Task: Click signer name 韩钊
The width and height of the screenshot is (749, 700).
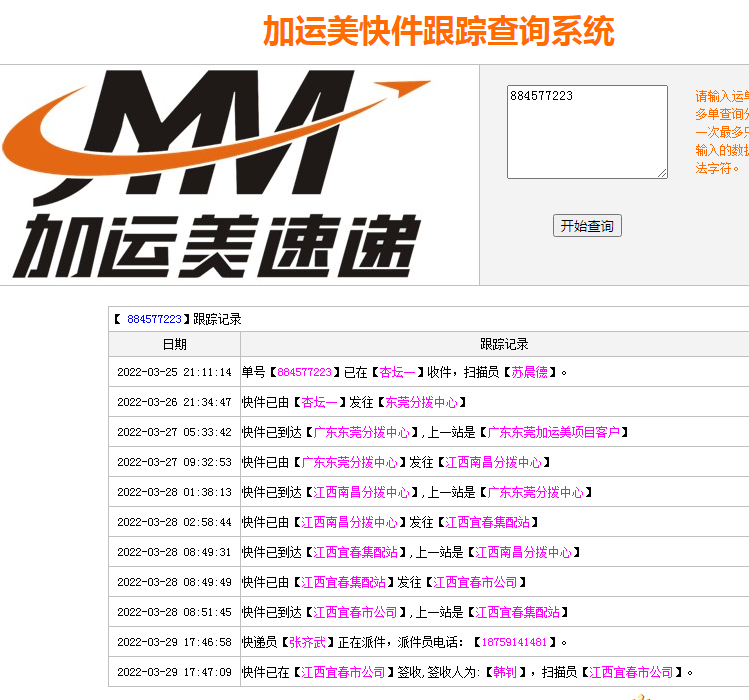Action: [505, 672]
